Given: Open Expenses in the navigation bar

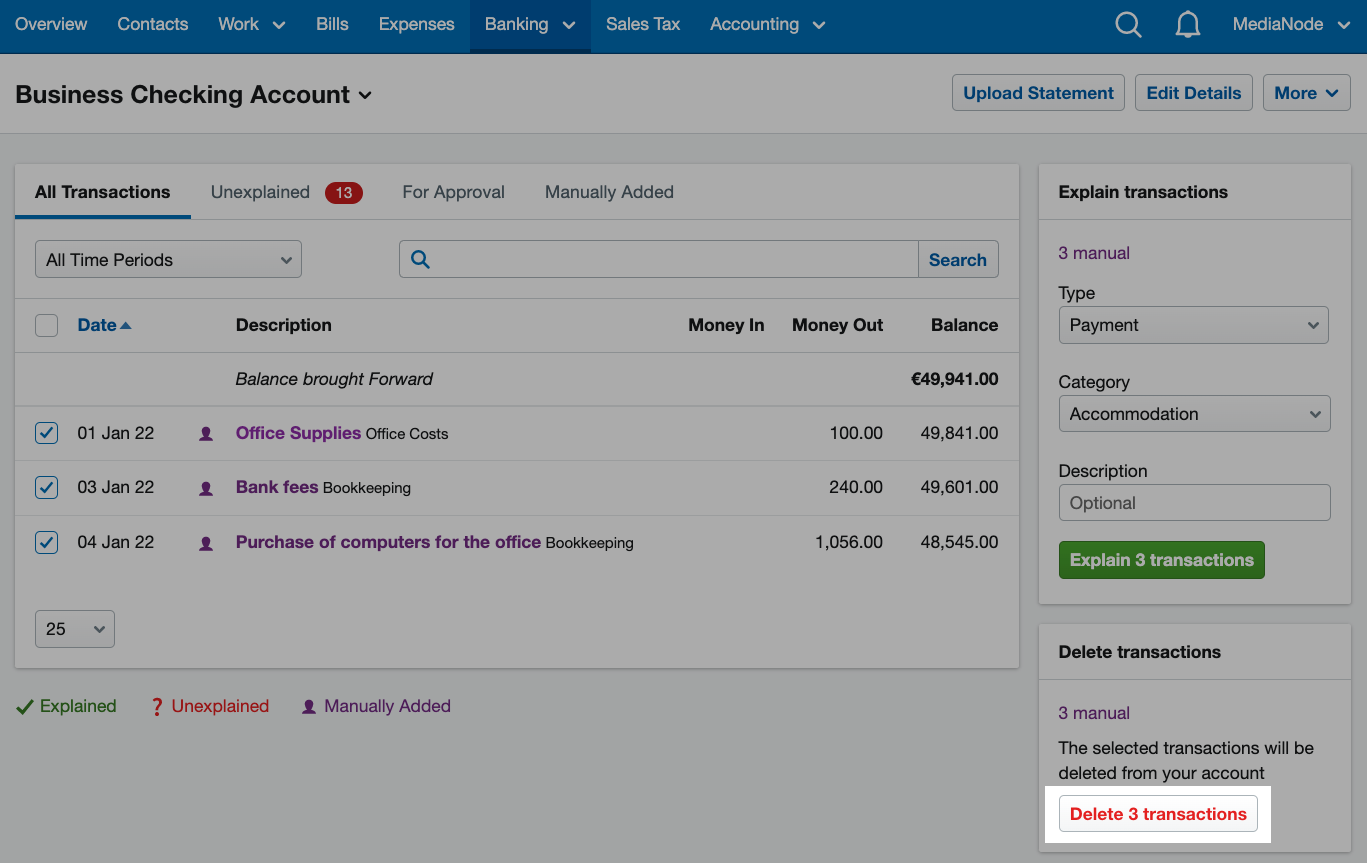Looking at the screenshot, I should click(x=416, y=24).
